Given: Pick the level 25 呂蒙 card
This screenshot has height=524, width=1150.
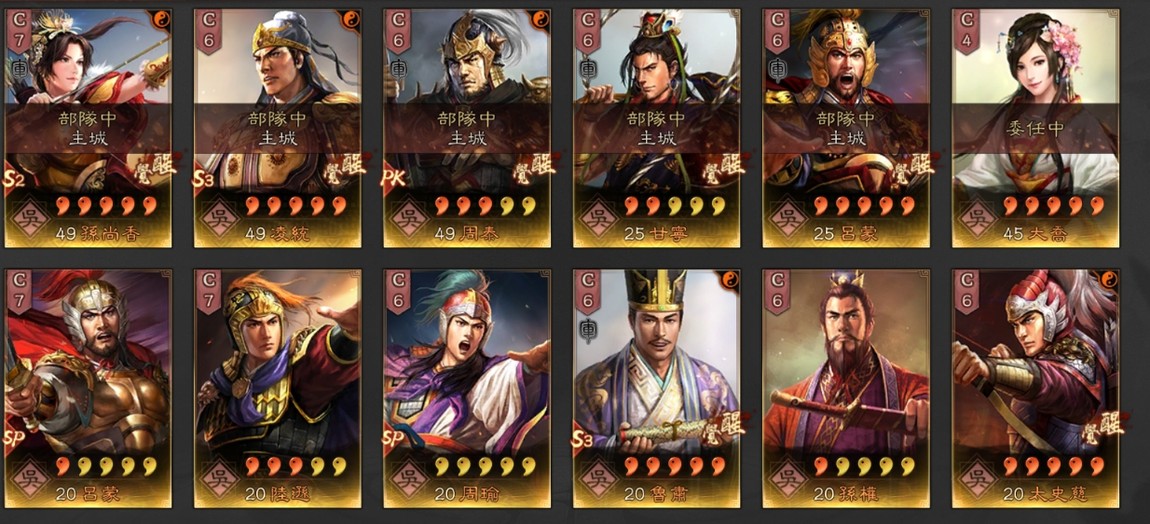Looking at the screenshot, I should coord(846,128).
